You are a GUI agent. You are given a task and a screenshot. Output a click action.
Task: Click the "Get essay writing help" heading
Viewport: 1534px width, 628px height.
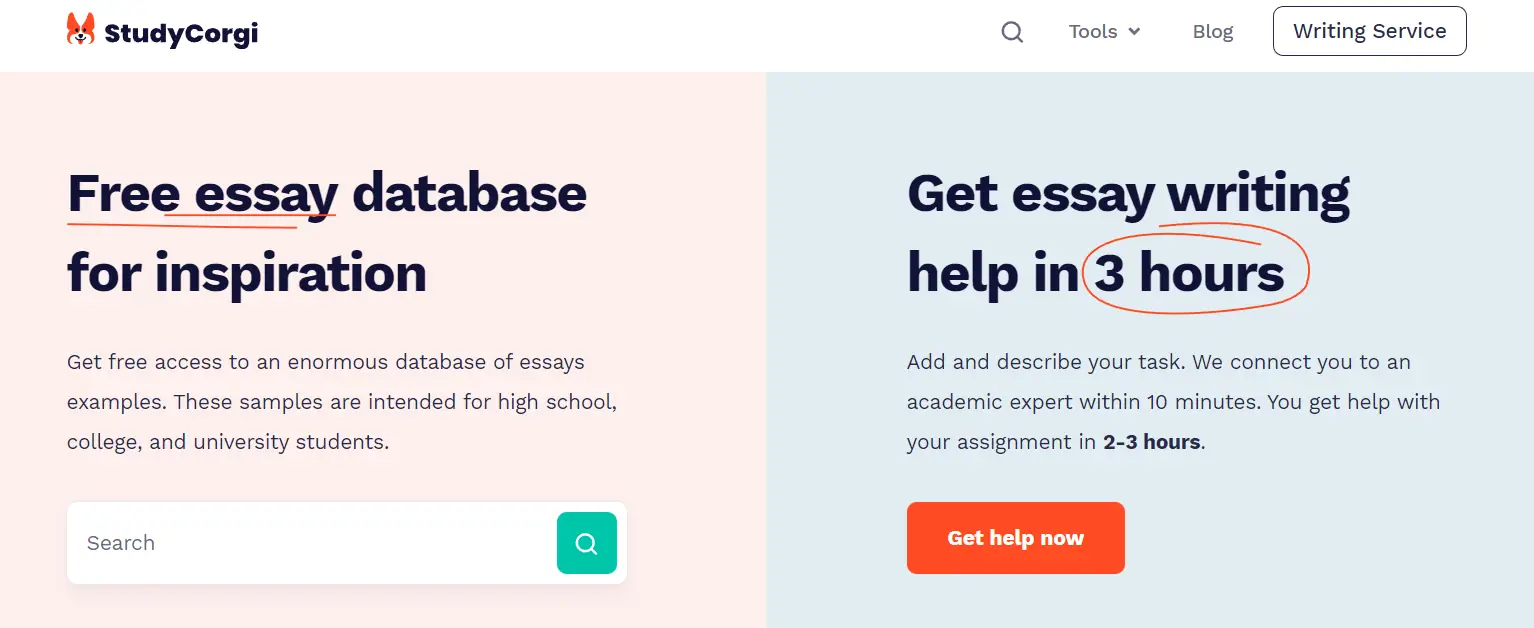[1128, 232]
